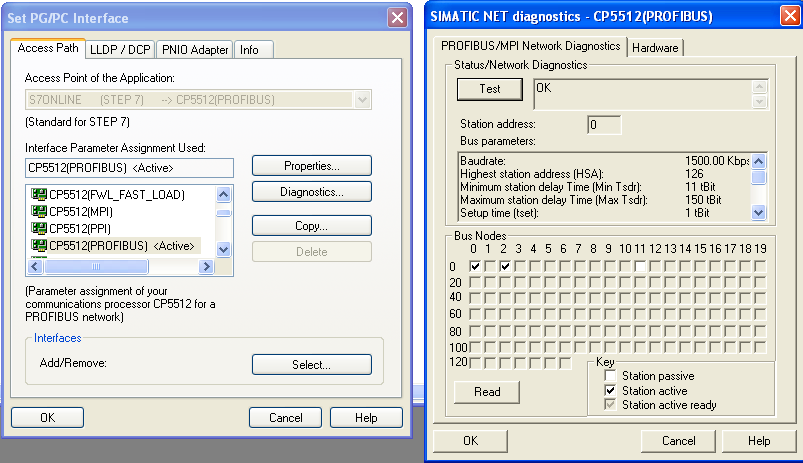The image size is (803, 463).
Task: Click the interface list vertical scroll thumb
Action: point(224,213)
